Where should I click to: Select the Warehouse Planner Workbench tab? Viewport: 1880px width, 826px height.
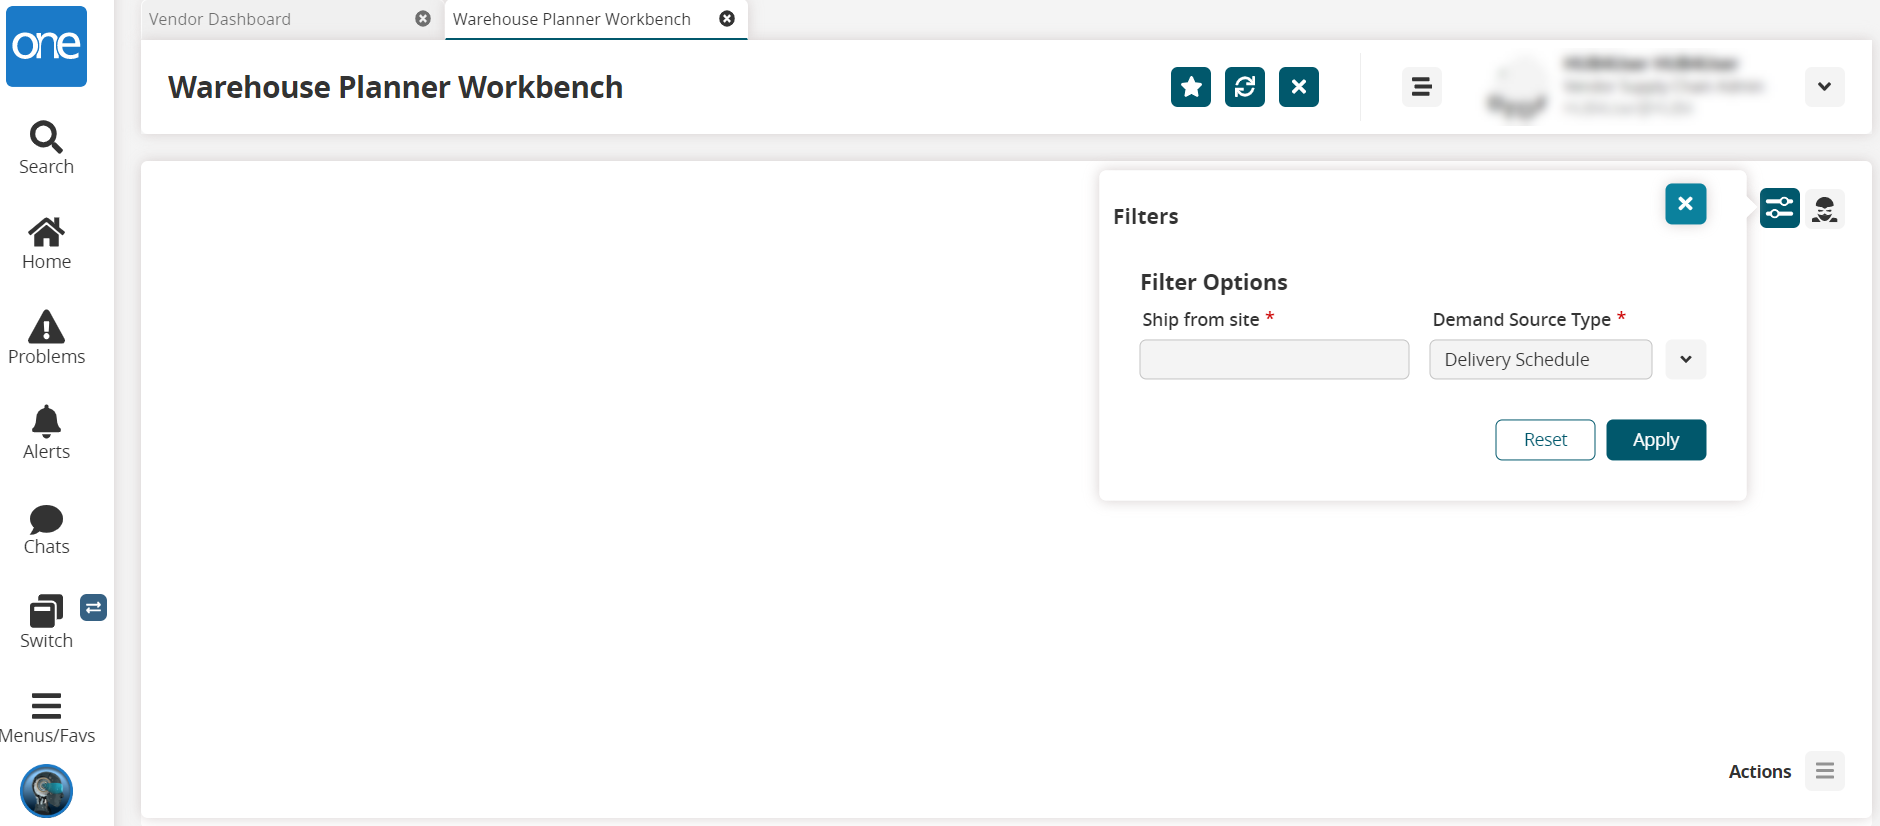571,19
